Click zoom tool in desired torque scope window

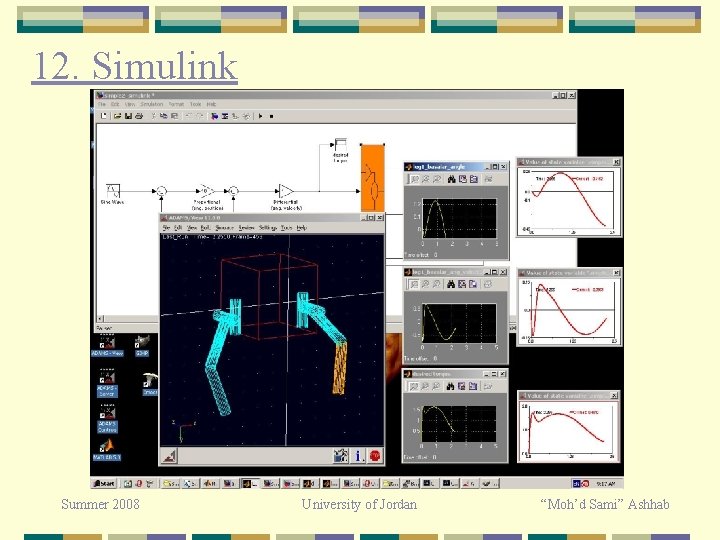414,387
